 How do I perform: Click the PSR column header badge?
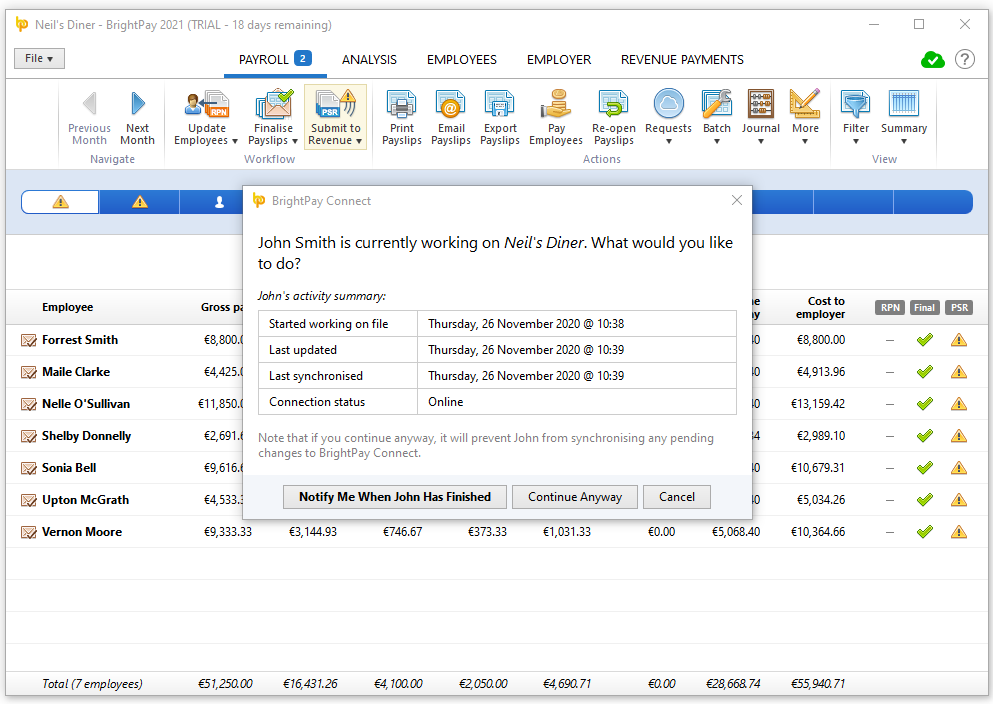(x=959, y=308)
